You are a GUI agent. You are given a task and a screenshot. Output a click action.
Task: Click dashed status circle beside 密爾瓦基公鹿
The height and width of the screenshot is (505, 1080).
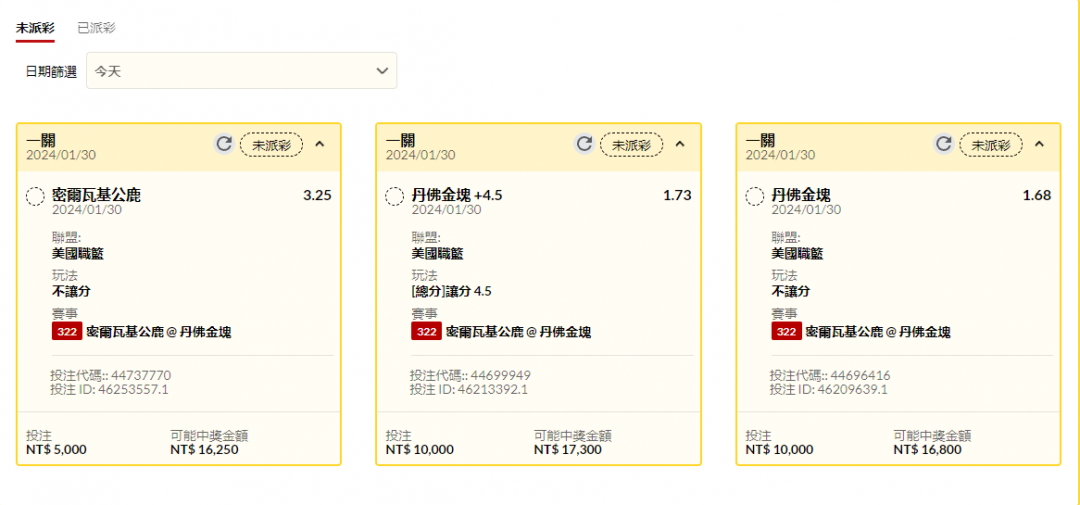pos(35,196)
